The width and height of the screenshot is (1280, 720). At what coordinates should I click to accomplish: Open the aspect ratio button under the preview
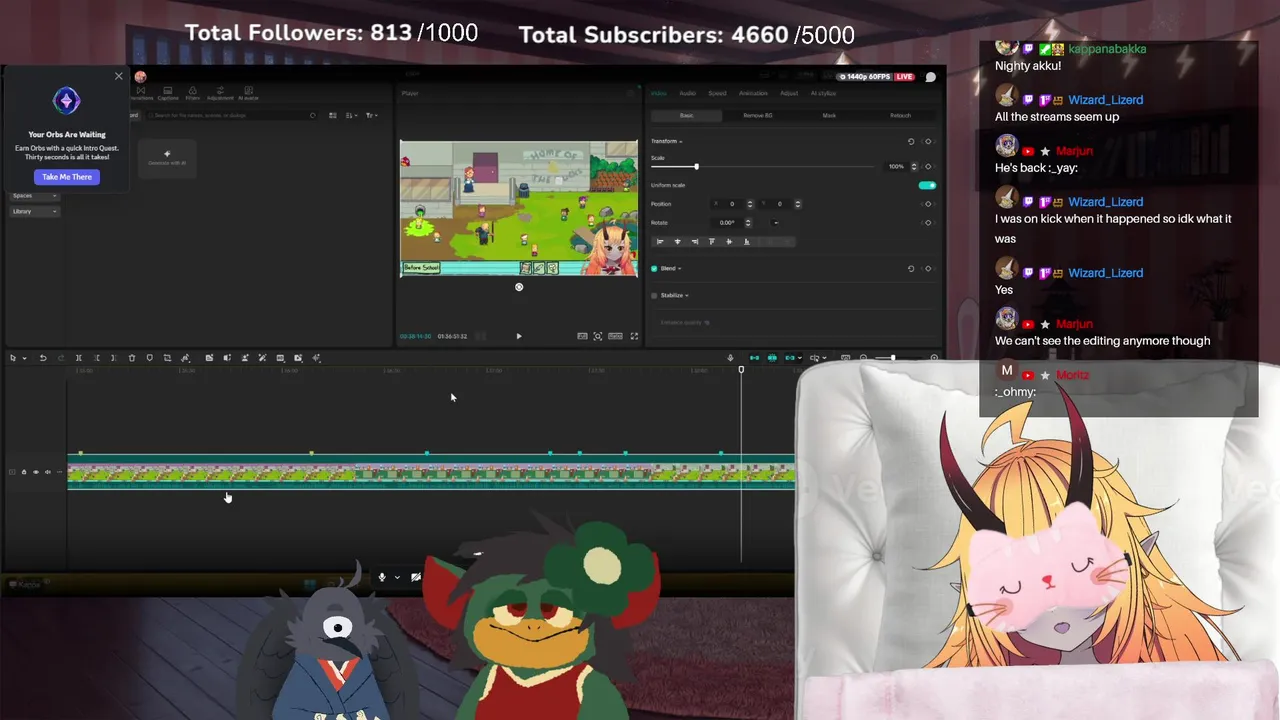click(x=615, y=336)
